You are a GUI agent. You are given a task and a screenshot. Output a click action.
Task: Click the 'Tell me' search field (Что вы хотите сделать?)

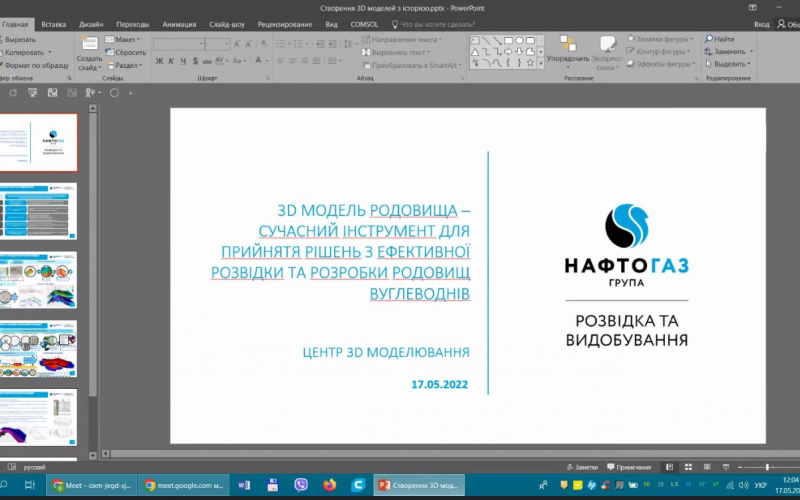(x=433, y=24)
